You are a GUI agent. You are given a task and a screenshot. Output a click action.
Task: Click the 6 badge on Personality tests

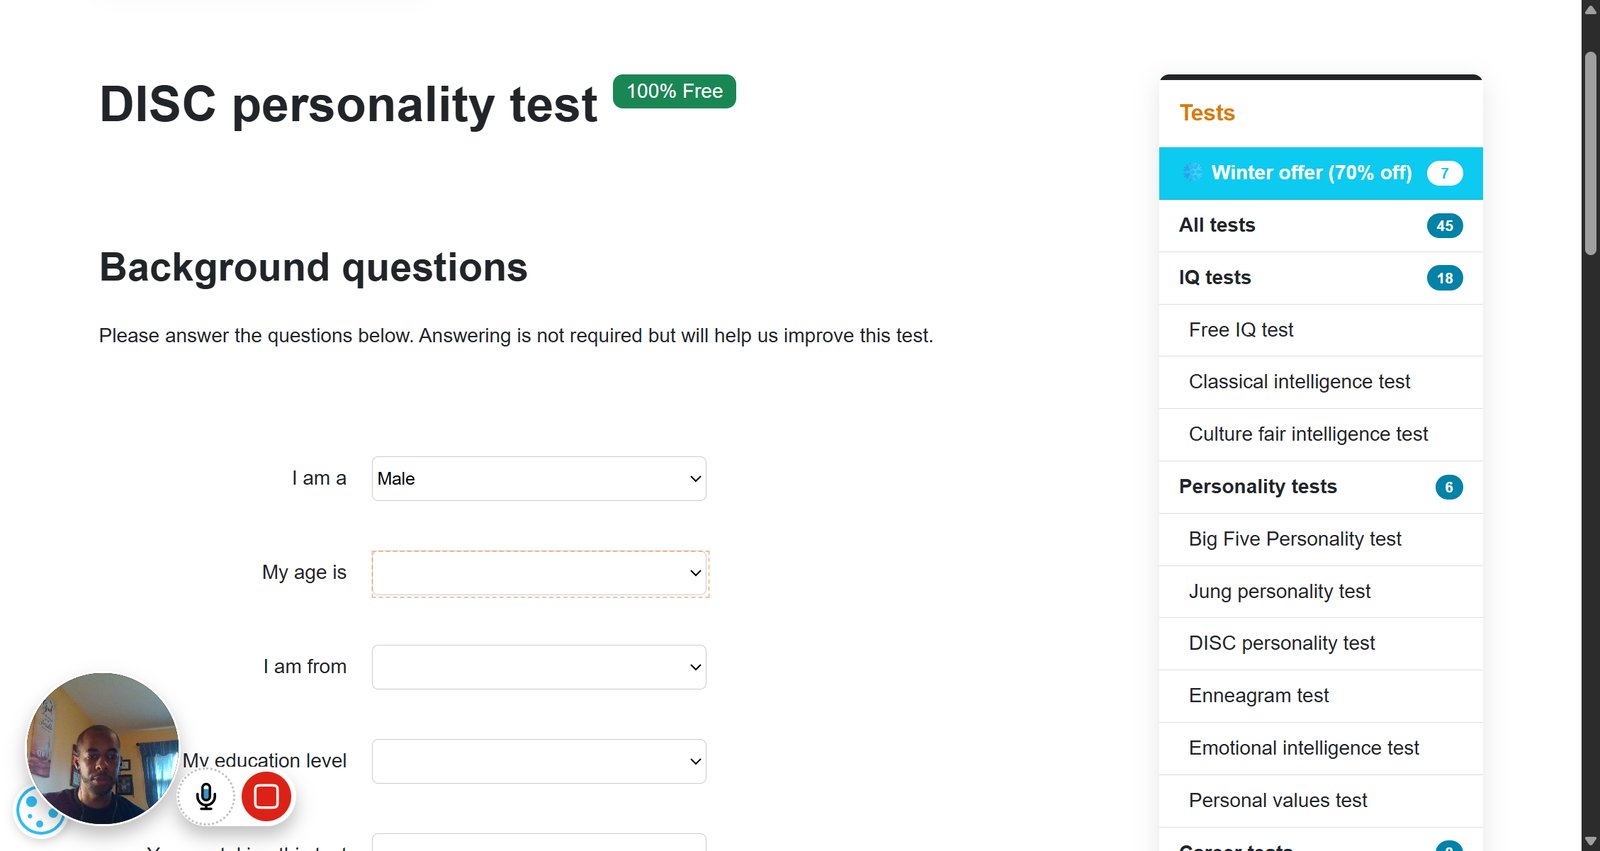coord(1449,487)
